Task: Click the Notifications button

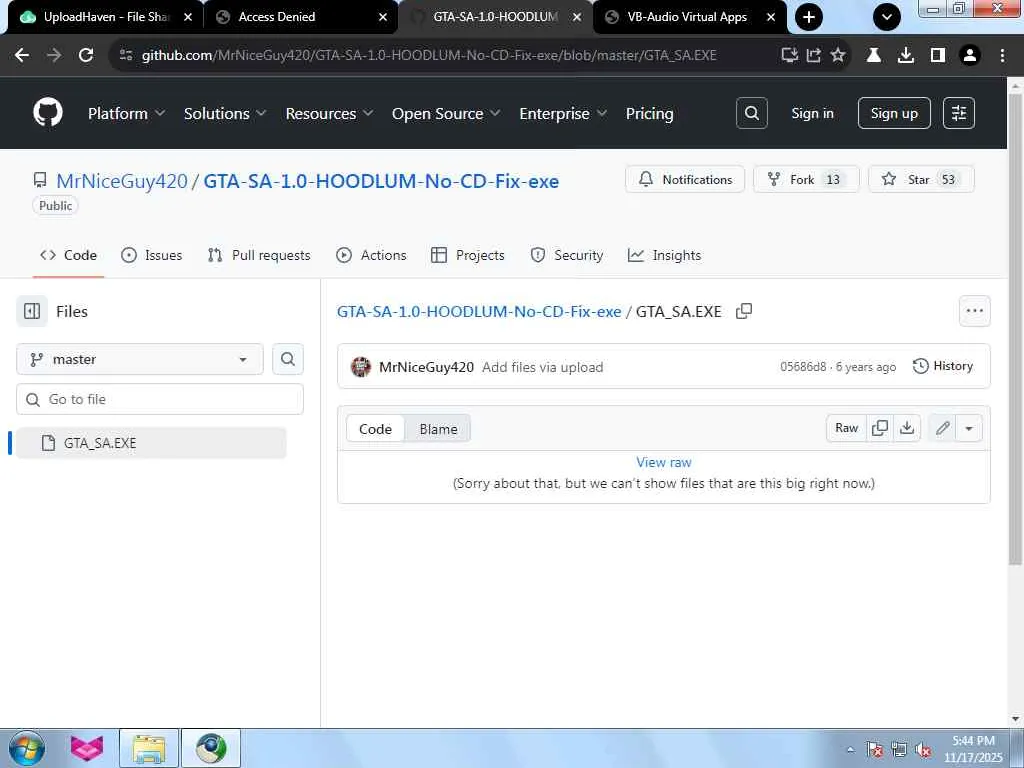Action: point(684,180)
